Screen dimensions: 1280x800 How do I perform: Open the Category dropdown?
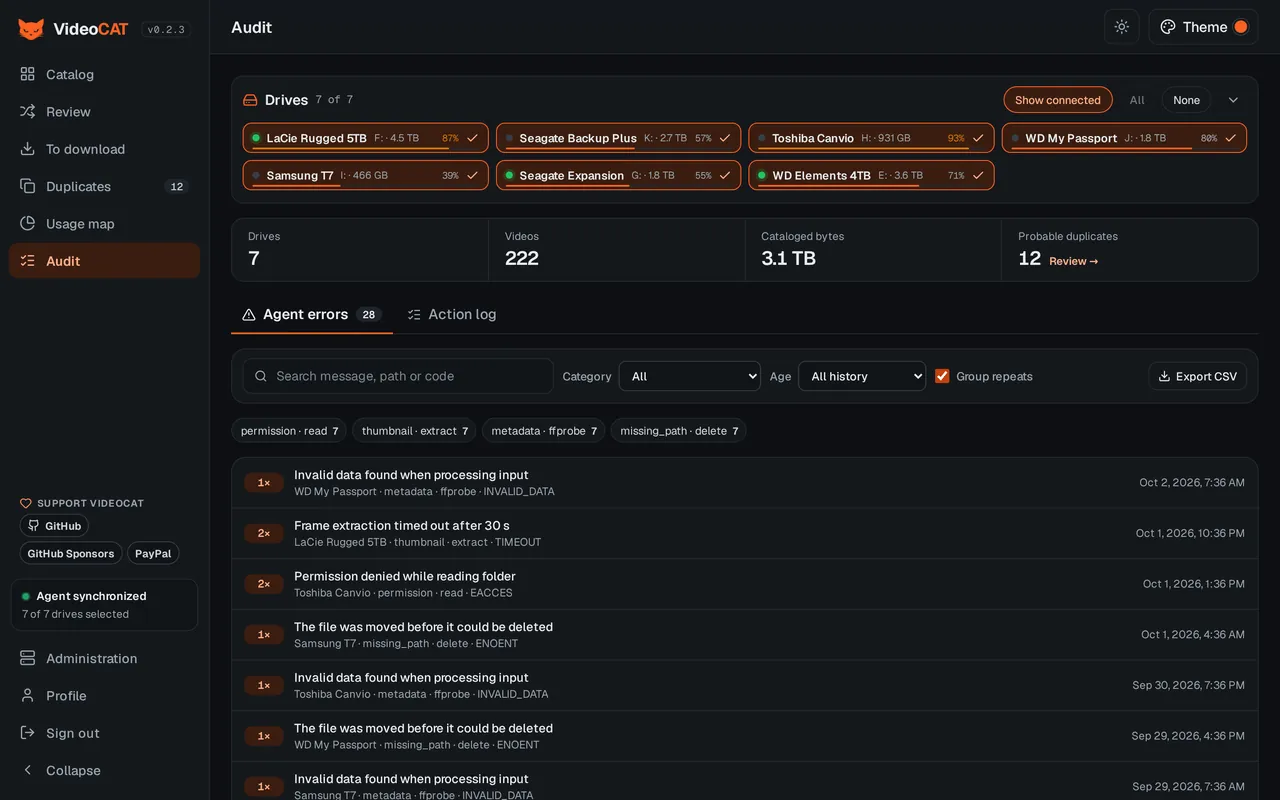(x=690, y=376)
